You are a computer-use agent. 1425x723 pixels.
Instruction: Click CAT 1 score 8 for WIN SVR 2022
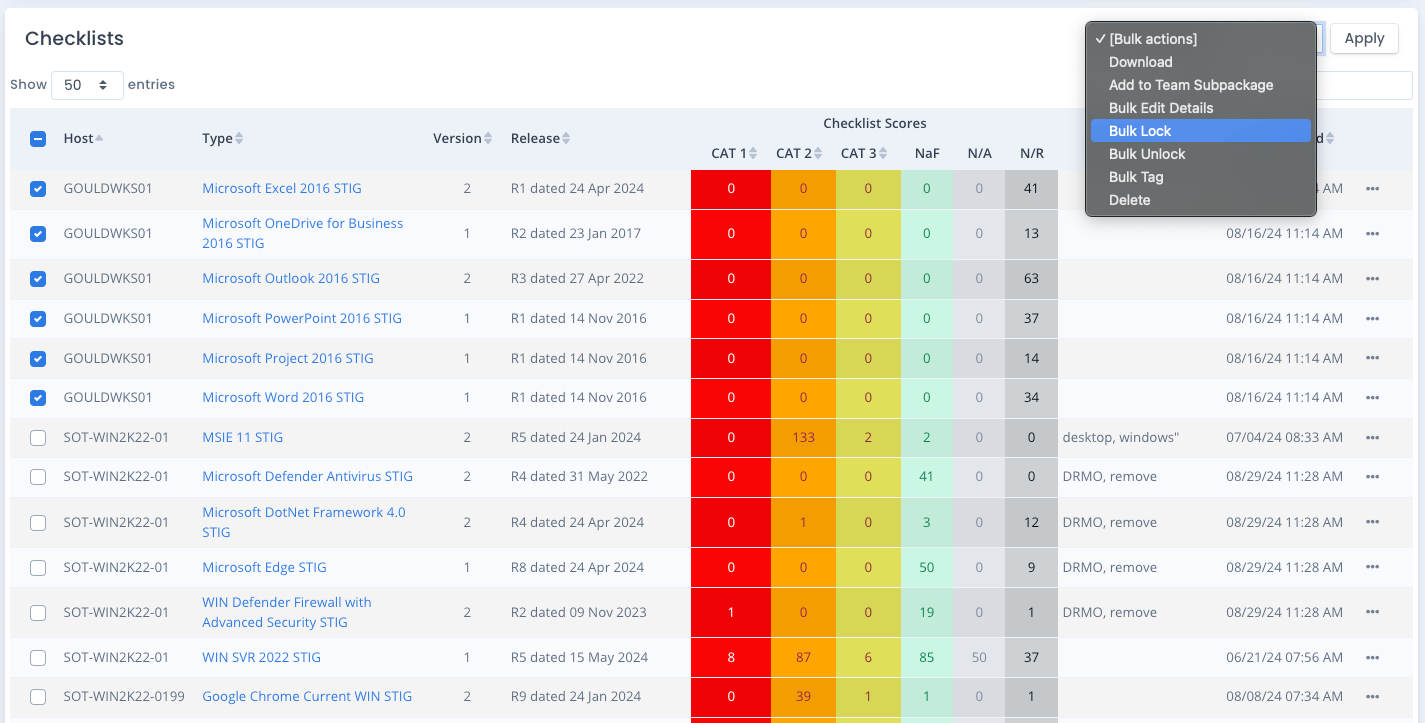tap(731, 657)
